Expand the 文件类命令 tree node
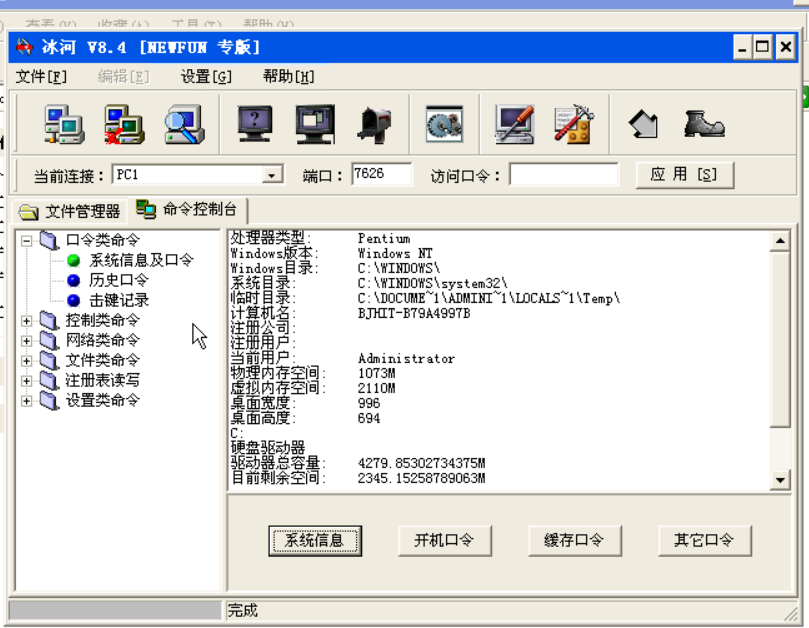The image size is (809, 628). point(26,361)
